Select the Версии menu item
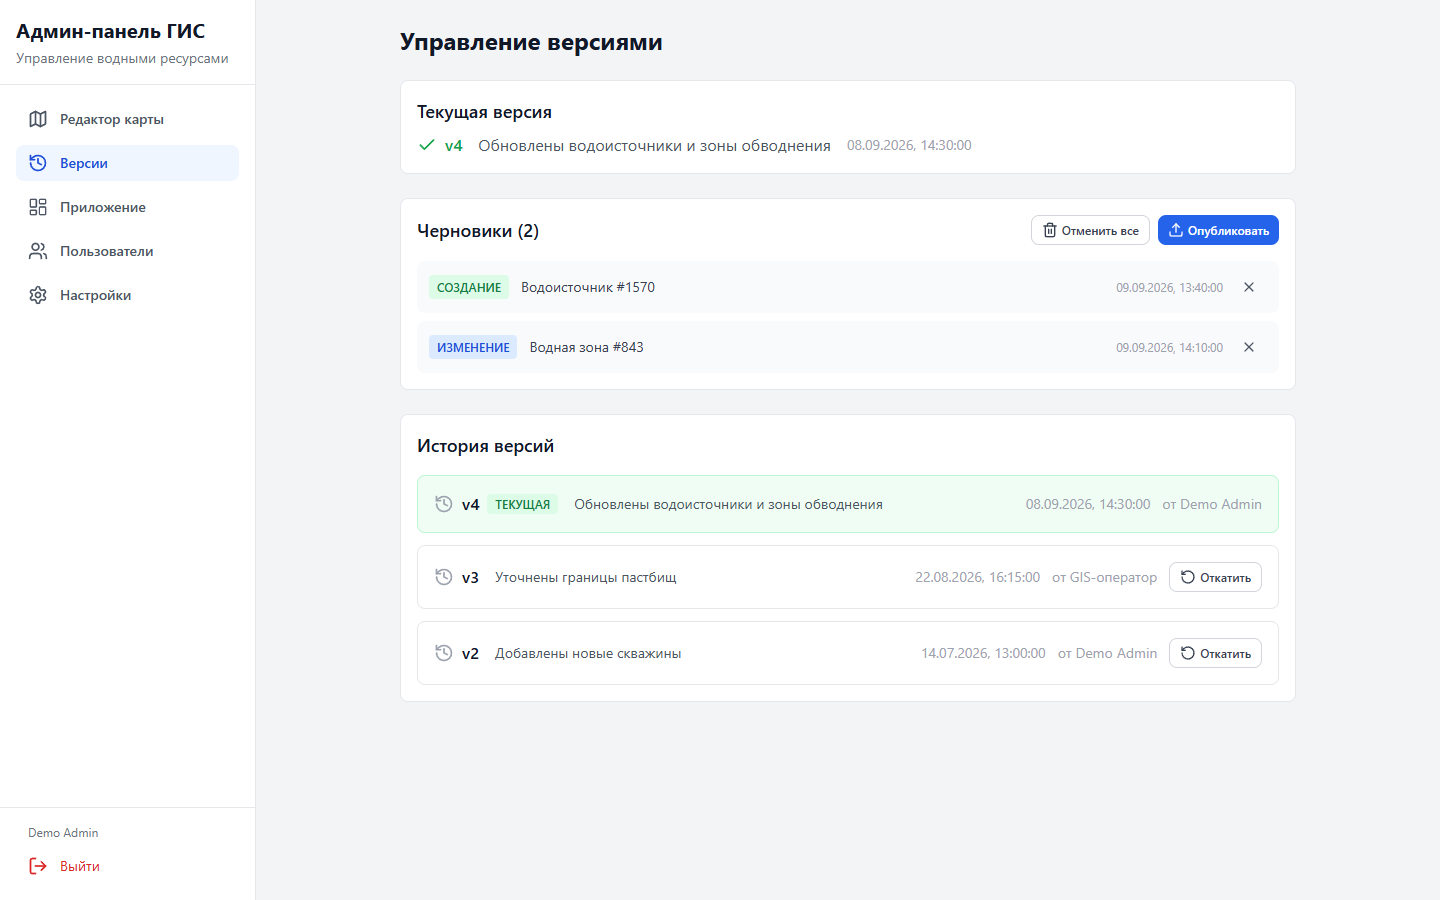The height and width of the screenshot is (900, 1440). tap(127, 163)
